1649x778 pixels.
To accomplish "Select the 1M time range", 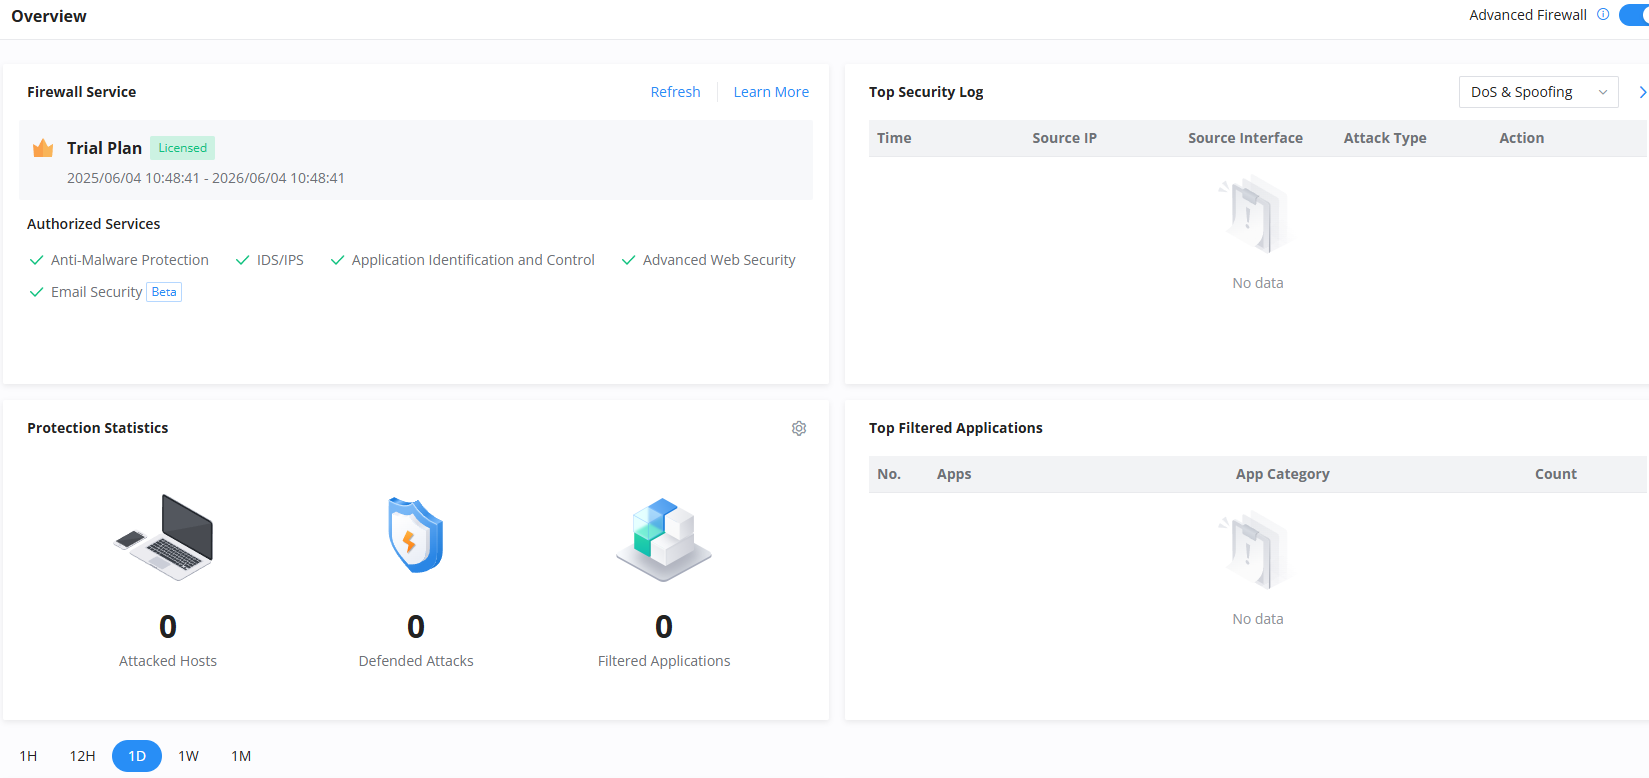I will click(x=241, y=756).
